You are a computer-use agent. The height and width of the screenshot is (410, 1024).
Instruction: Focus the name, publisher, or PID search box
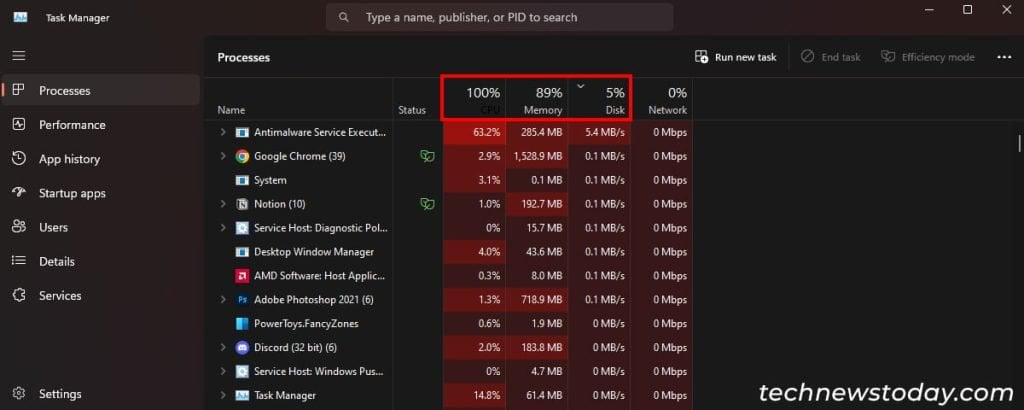[500, 17]
